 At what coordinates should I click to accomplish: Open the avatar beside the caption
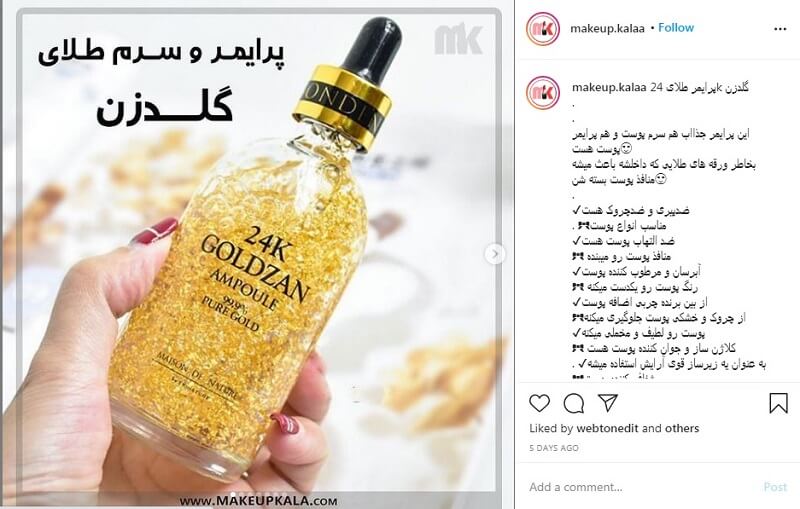543,93
